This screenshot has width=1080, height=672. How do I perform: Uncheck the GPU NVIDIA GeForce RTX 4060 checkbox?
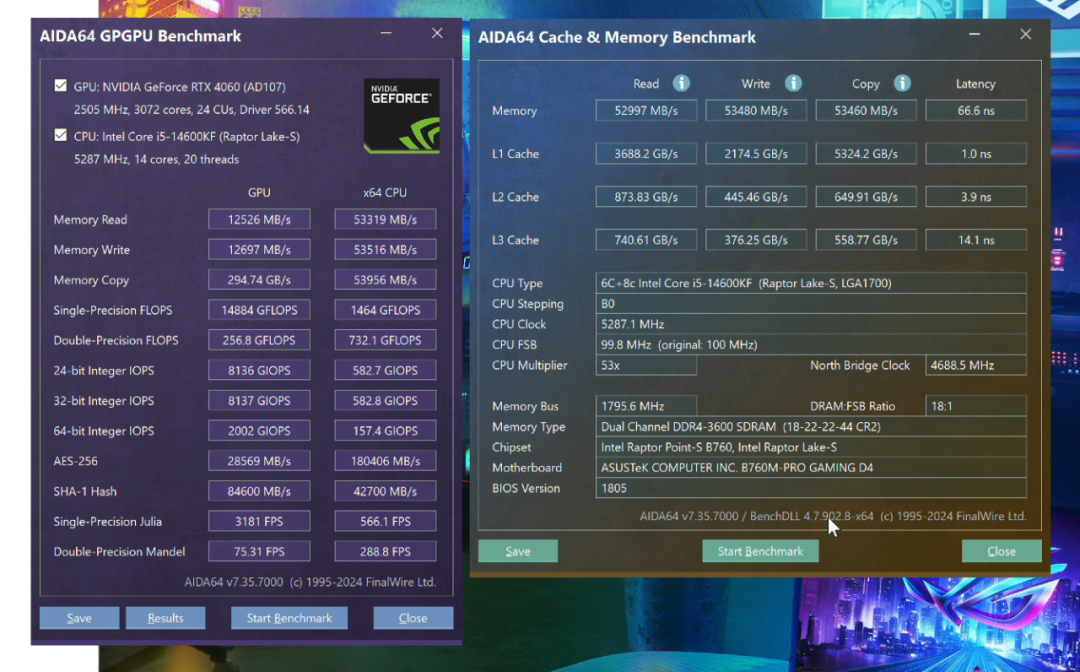tap(61, 85)
